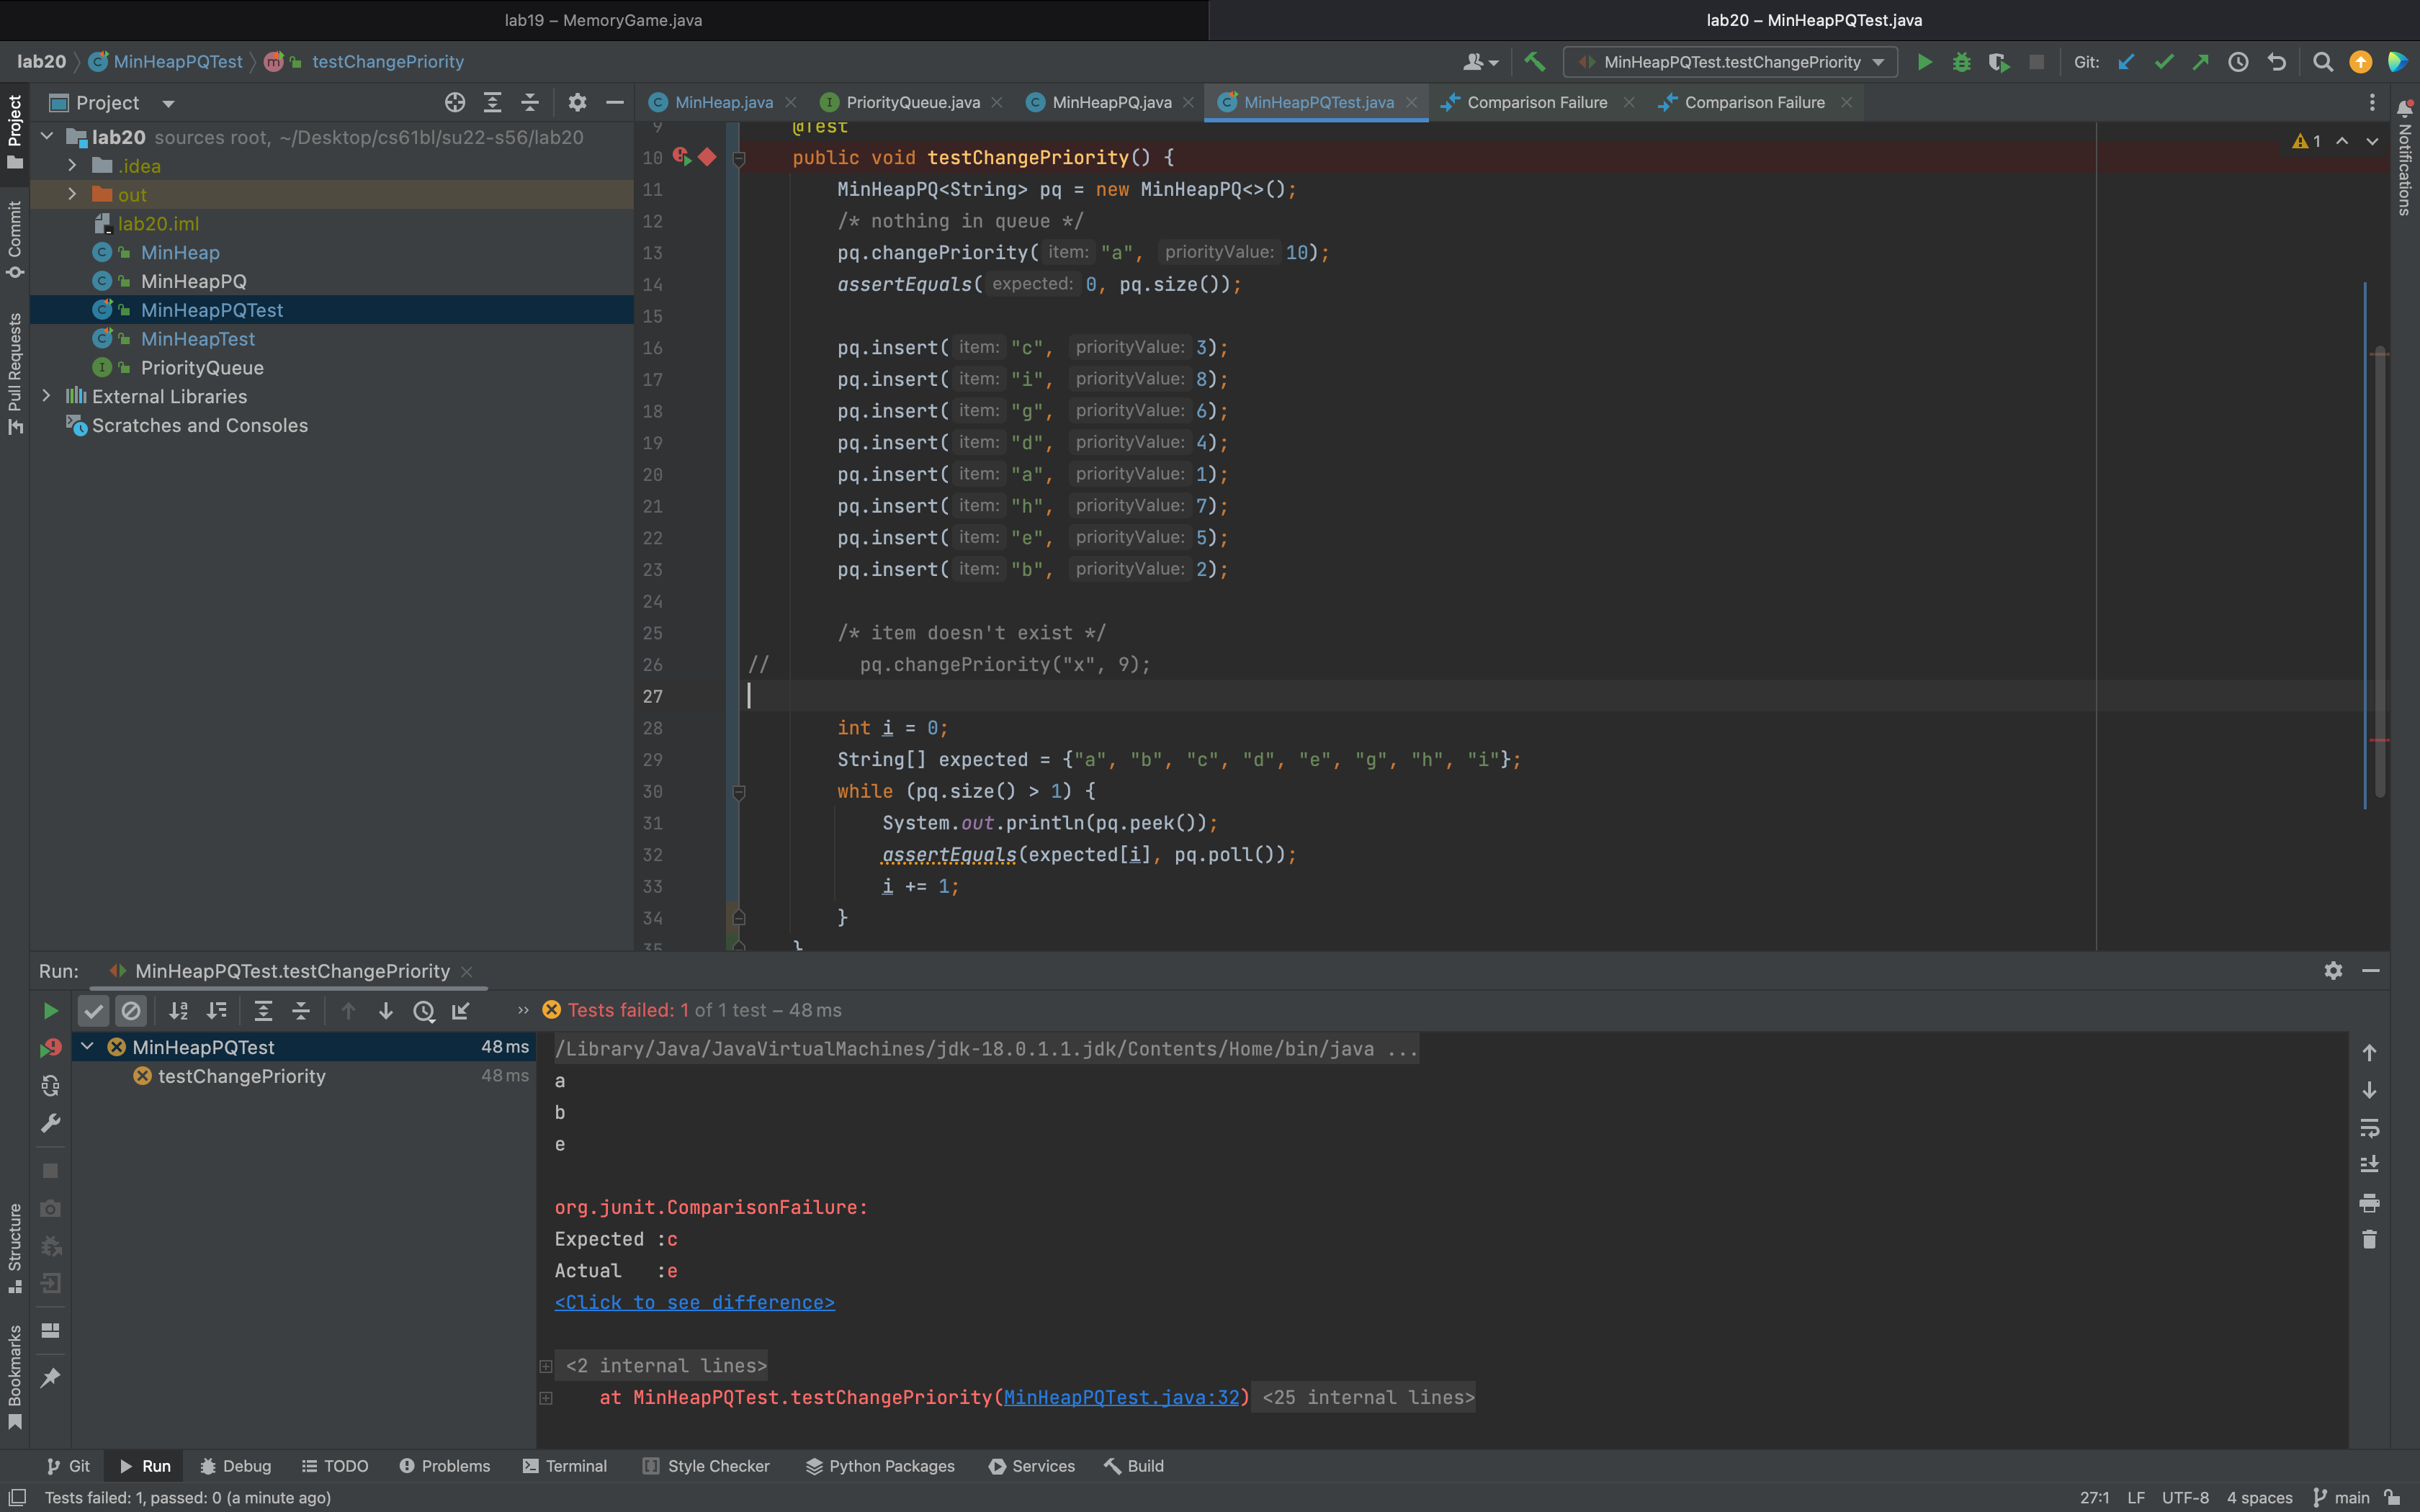
Task: Follow the MinHeapPQTest.java:32 stack trace link
Action: tap(1121, 1397)
